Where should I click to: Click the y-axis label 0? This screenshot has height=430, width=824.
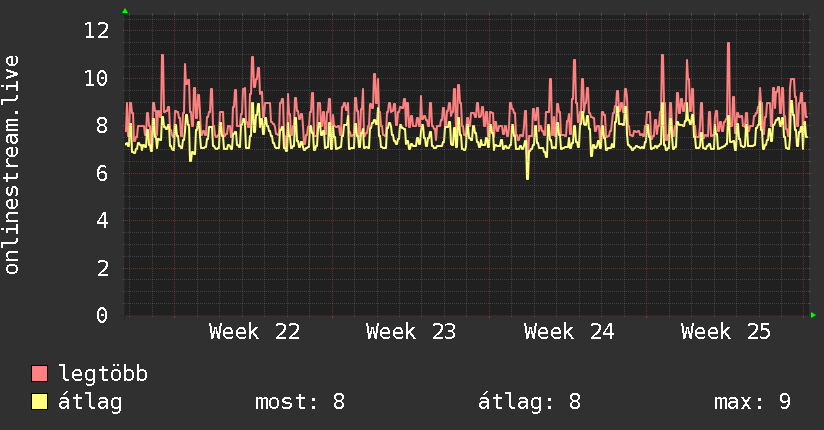pyautogui.click(x=102, y=315)
